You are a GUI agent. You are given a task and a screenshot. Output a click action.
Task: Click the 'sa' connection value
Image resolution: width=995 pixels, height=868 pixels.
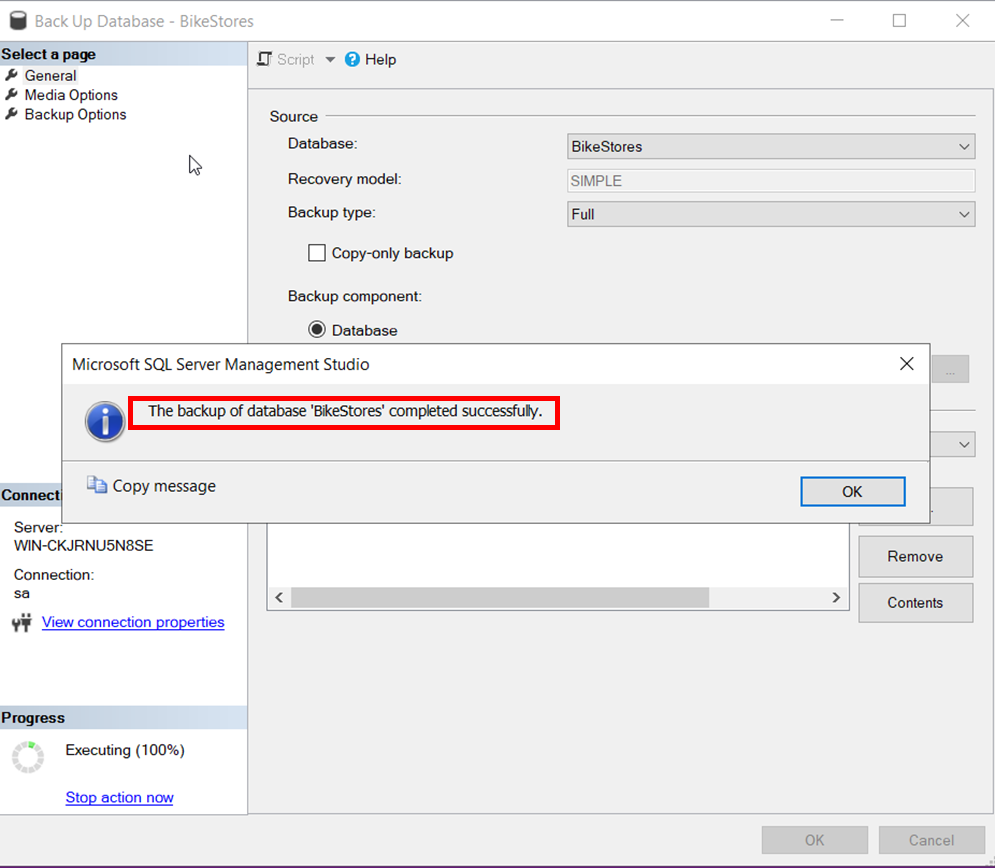(22, 594)
